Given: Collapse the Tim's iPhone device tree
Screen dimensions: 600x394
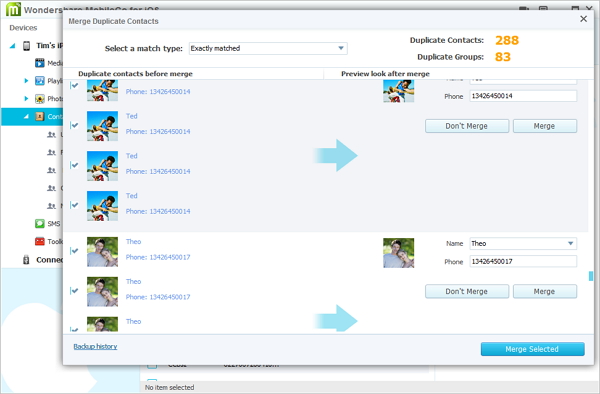Looking at the screenshot, I should pyautogui.click(x=13, y=46).
